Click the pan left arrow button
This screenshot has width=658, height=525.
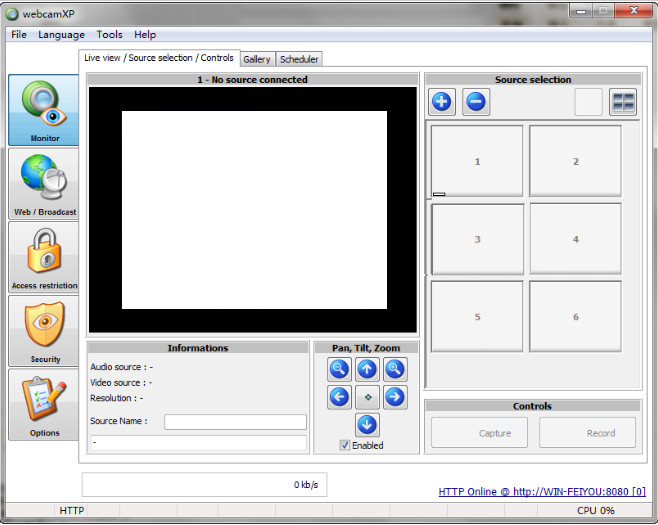(339, 398)
